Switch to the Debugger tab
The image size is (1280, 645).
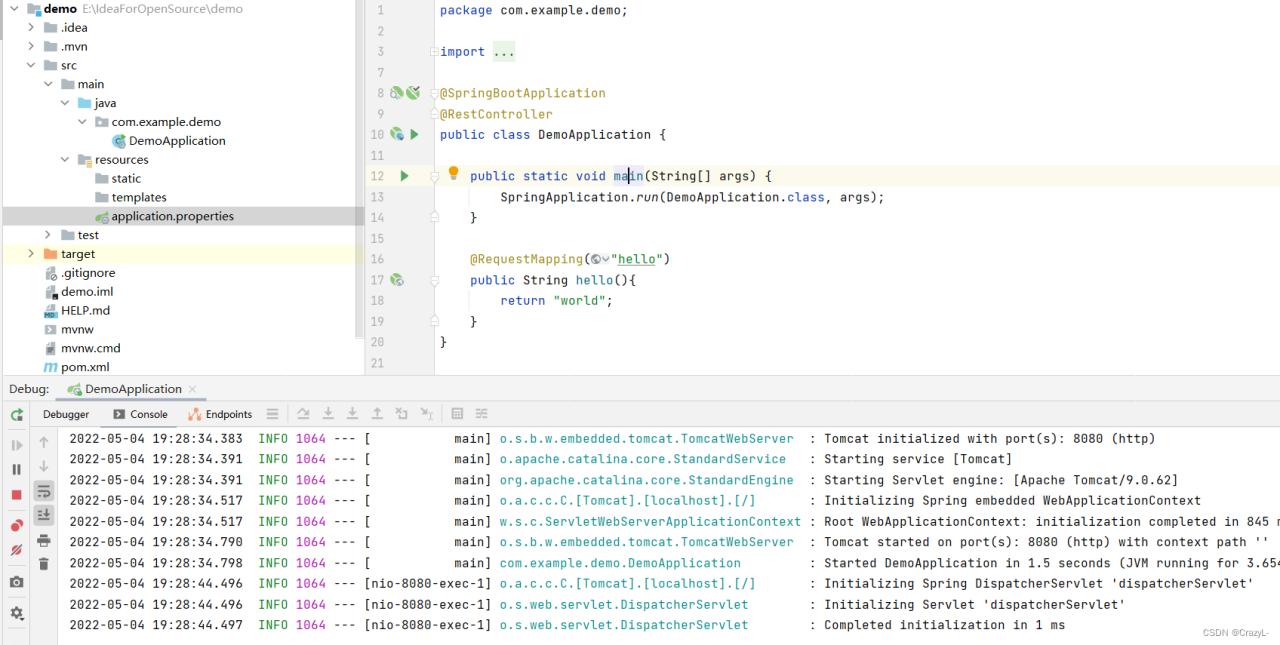coord(66,414)
